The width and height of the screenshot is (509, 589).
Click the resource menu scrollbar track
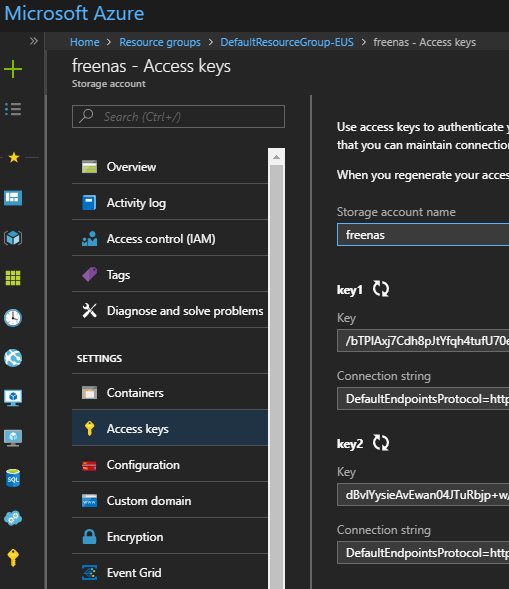click(276, 376)
